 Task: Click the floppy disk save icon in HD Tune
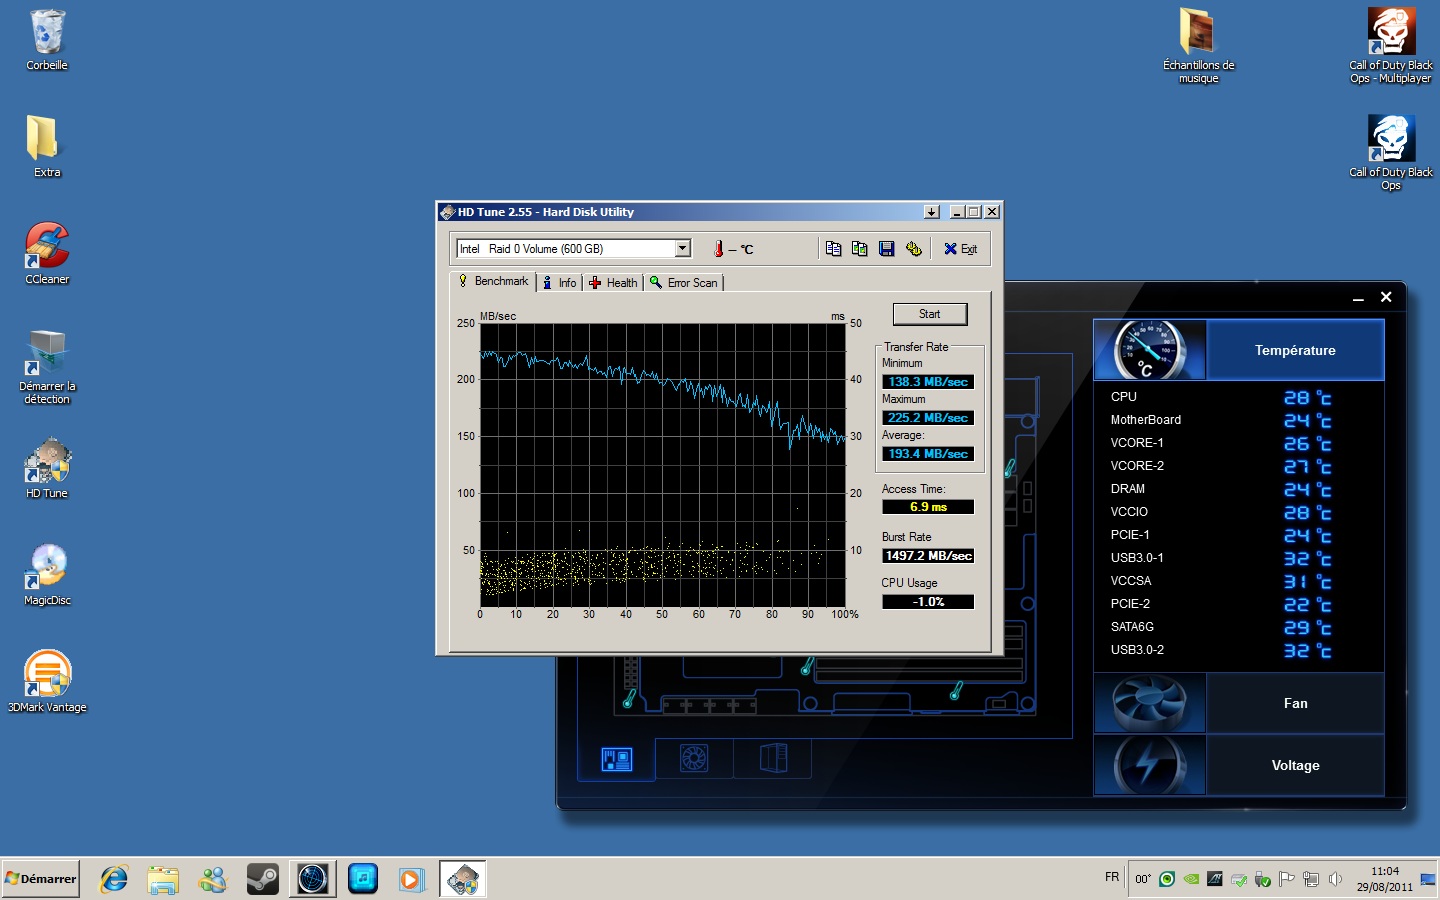pos(886,249)
